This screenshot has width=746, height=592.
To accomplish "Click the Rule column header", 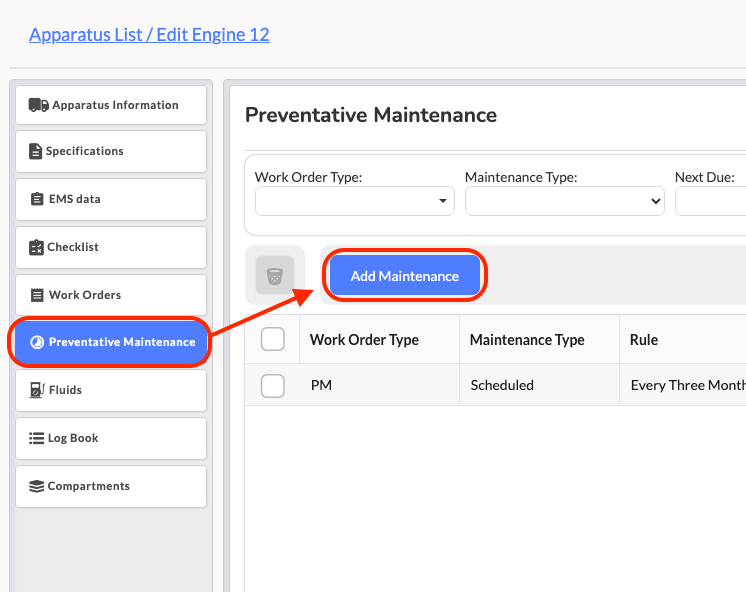I will click(x=644, y=340).
